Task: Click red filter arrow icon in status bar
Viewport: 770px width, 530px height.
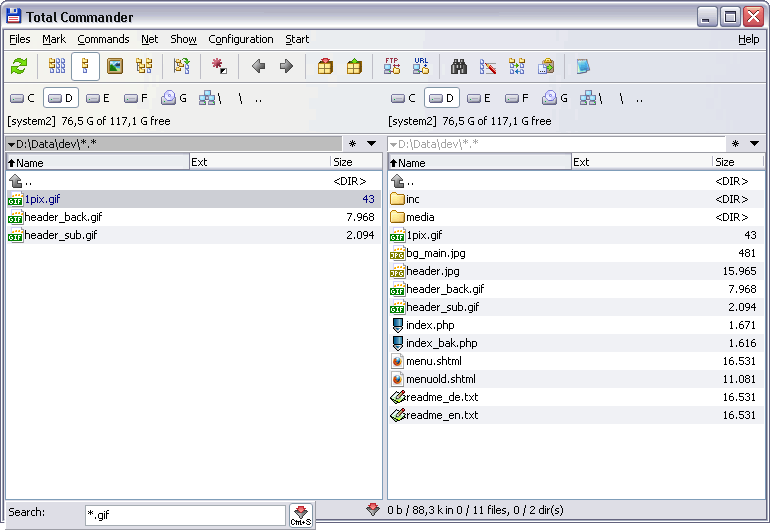Action: (373, 509)
